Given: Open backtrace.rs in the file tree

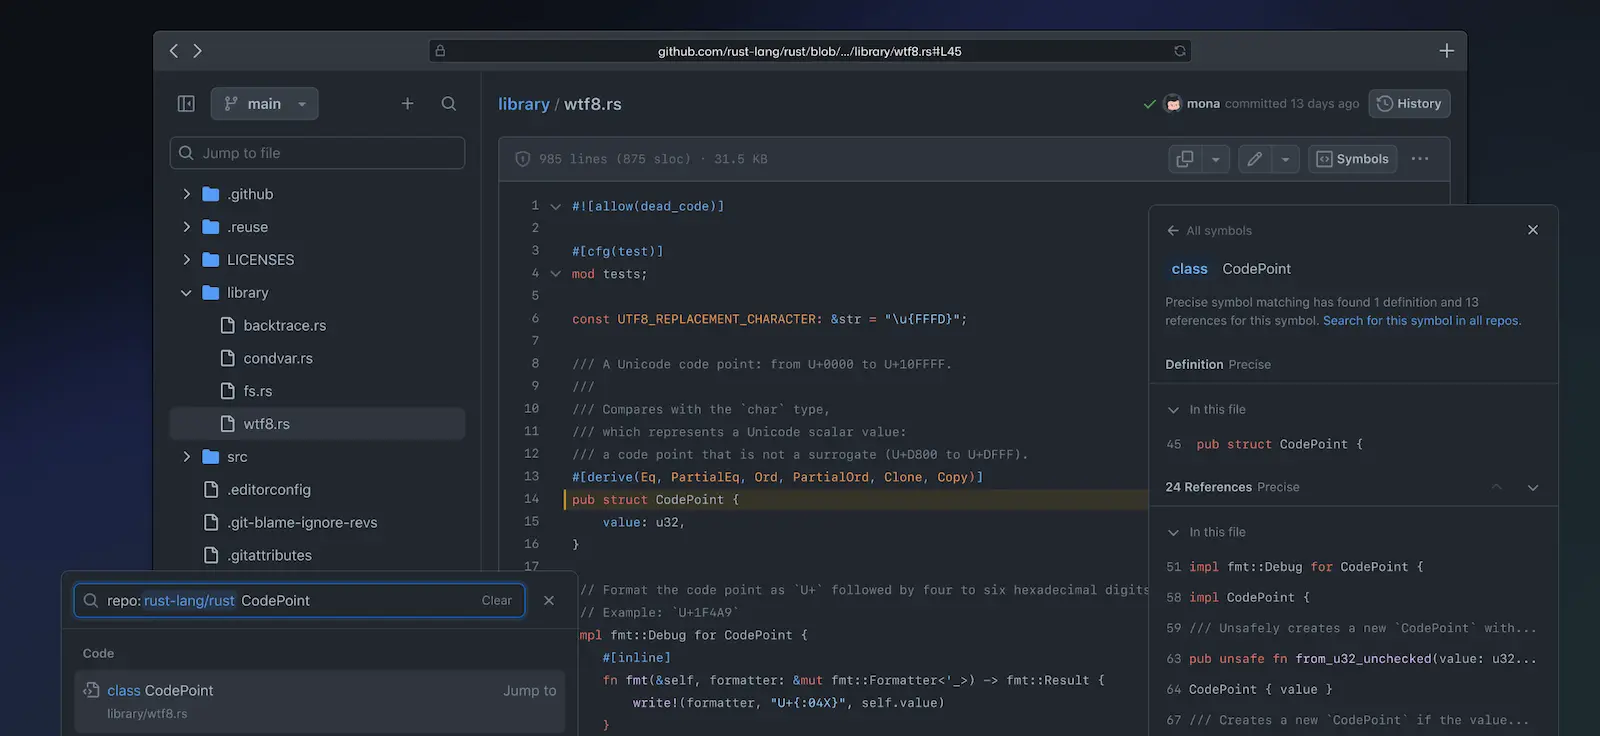Looking at the screenshot, I should 284,326.
